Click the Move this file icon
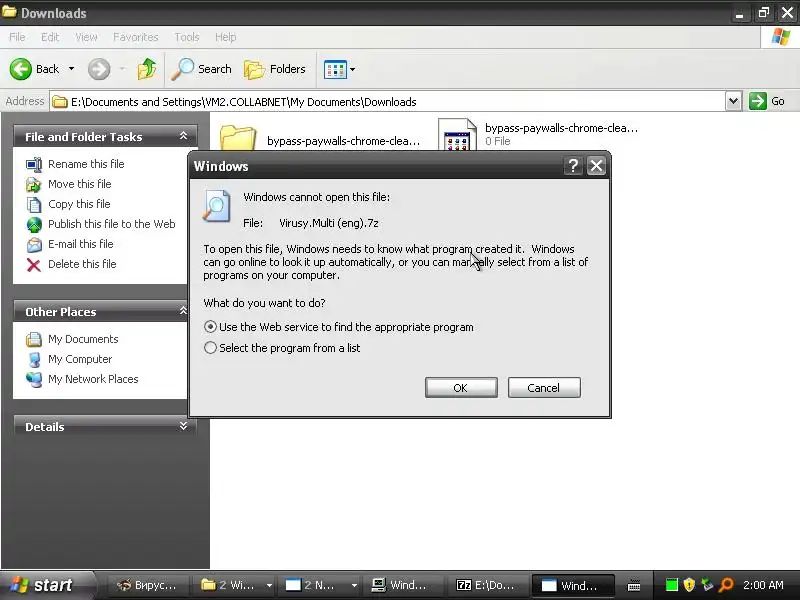The width and height of the screenshot is (800, 600). pos(34,184)
